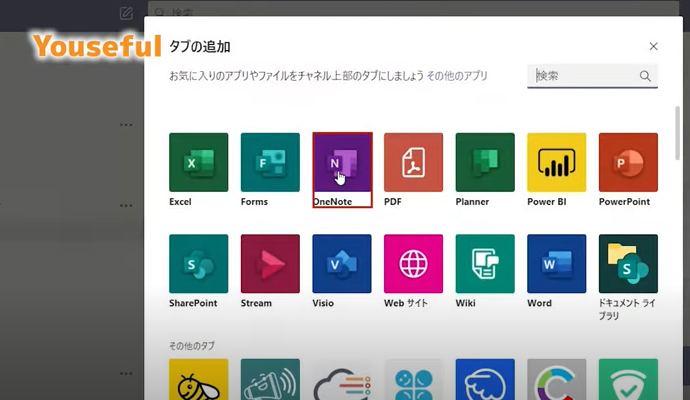This screenshot has width=690, height=400.
Task: Add the OneNote tab app
Action: [342, 162]
